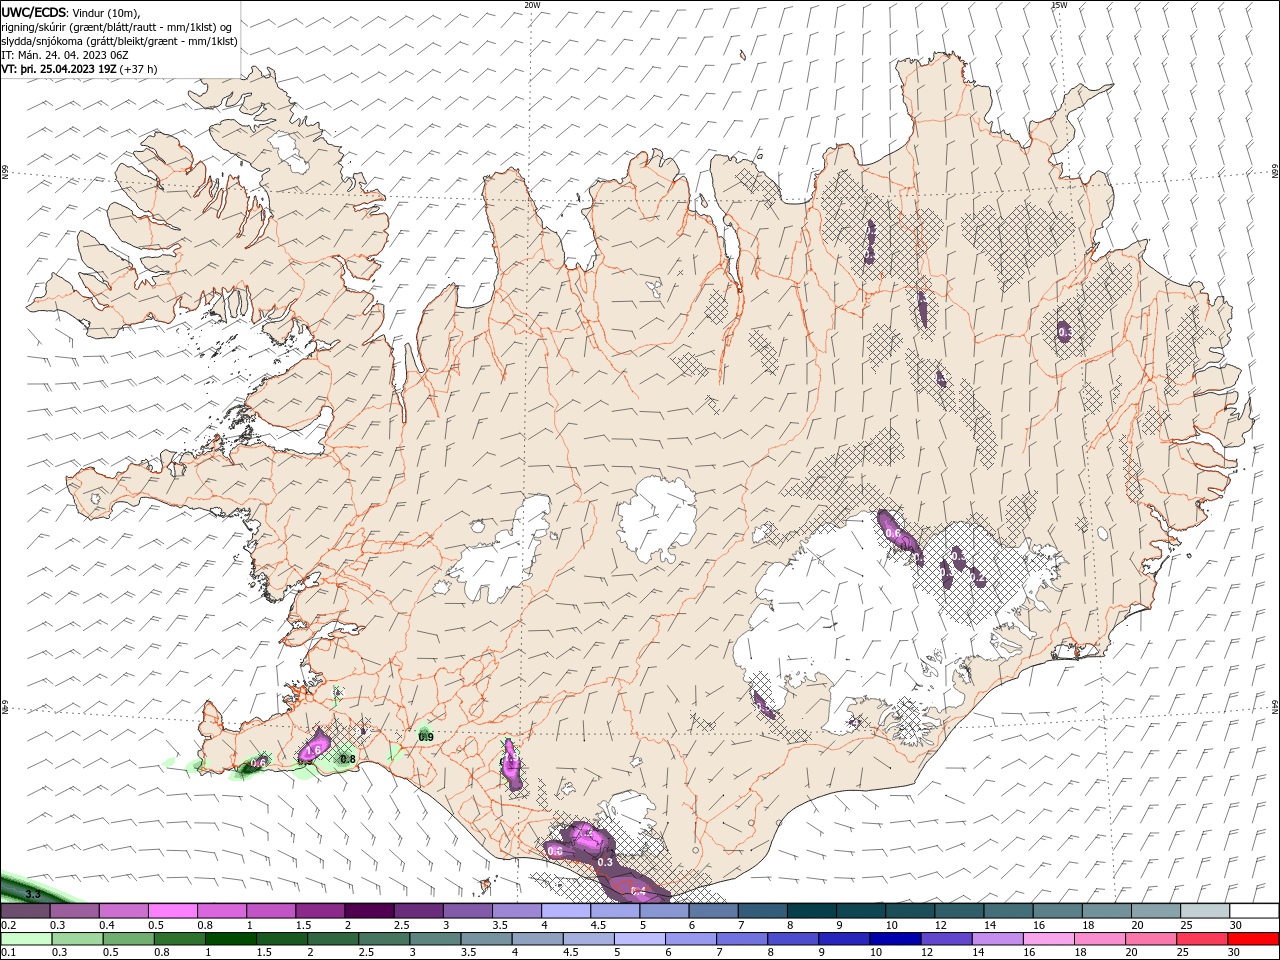Pick the bright red 30 swatch on the rain scale
The image size is (1280, 960).
pyautogui.click(x=1253, y=939)
